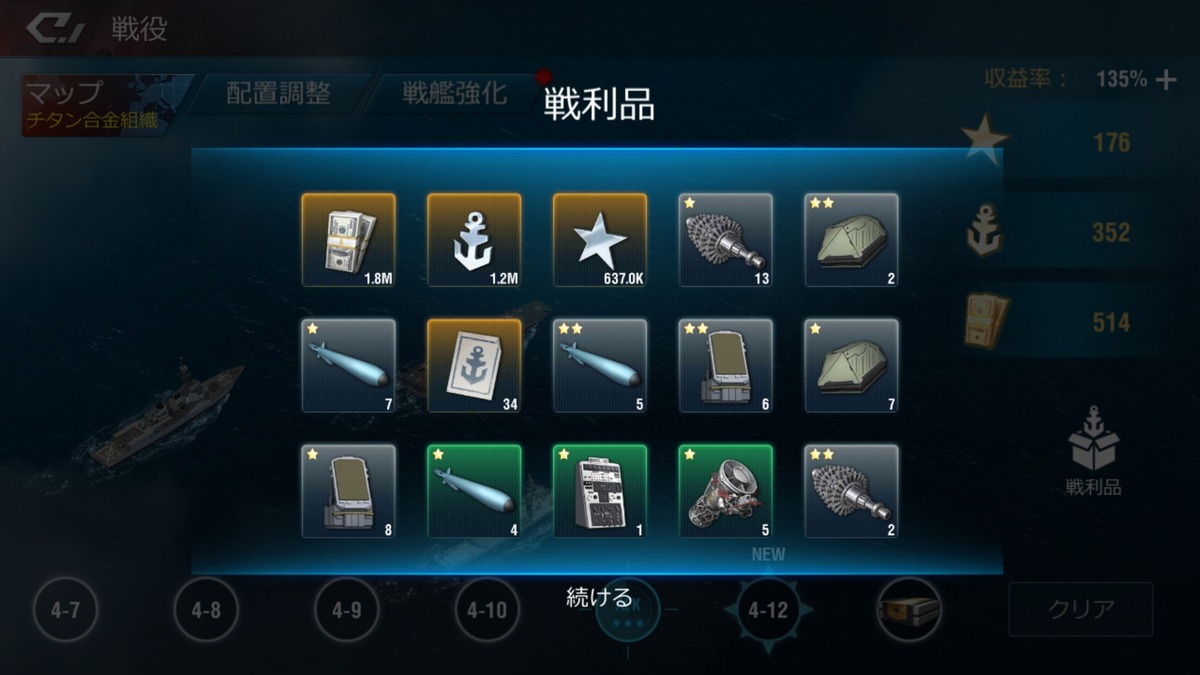Click the 続ける continue button

599,598
